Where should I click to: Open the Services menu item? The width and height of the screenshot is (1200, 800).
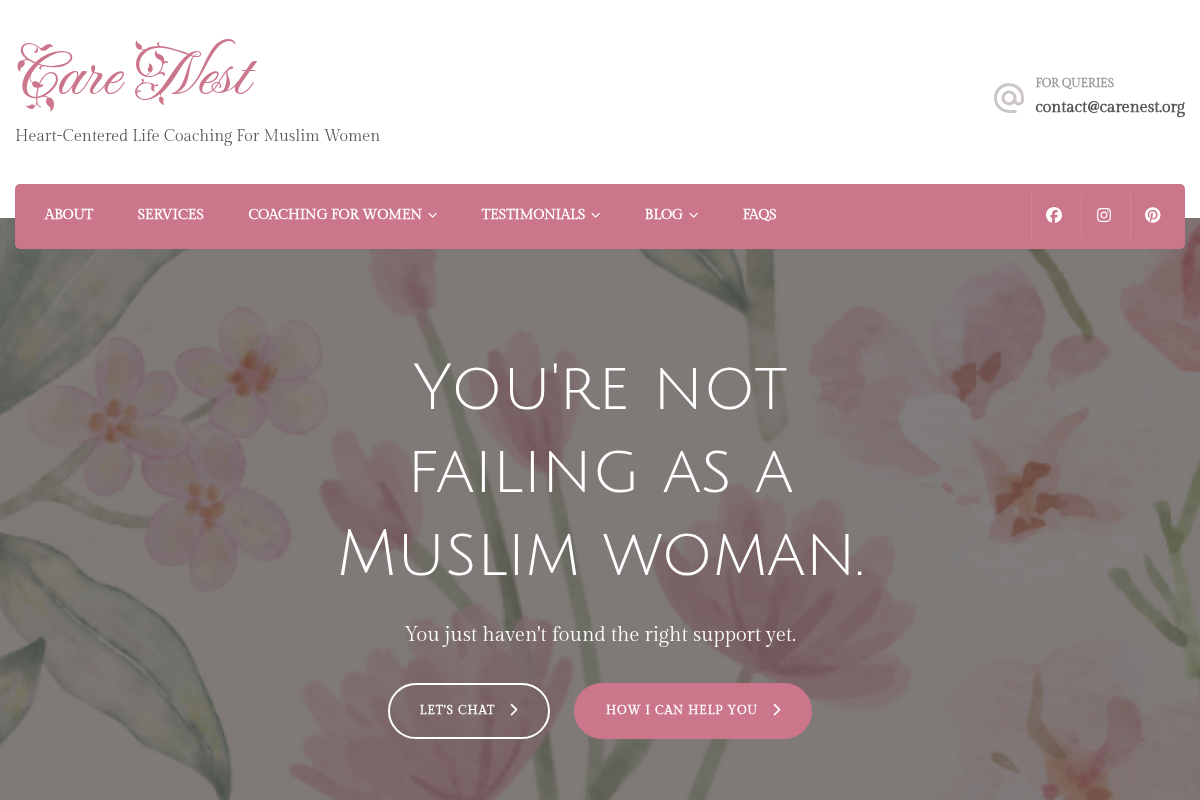171,215
